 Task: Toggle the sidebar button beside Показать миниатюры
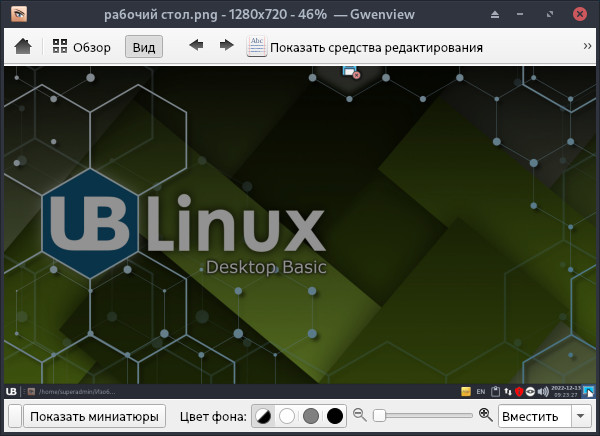pos(15,416)
